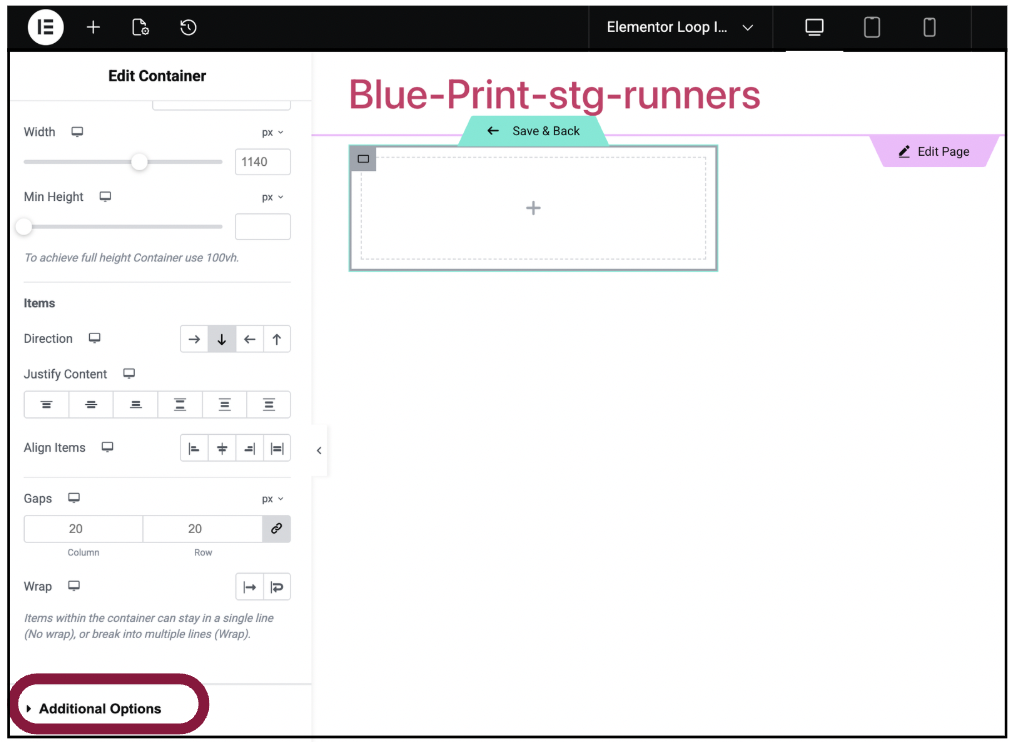Open the page settings document icon
Screen dimensions: 1010x742
140,27
